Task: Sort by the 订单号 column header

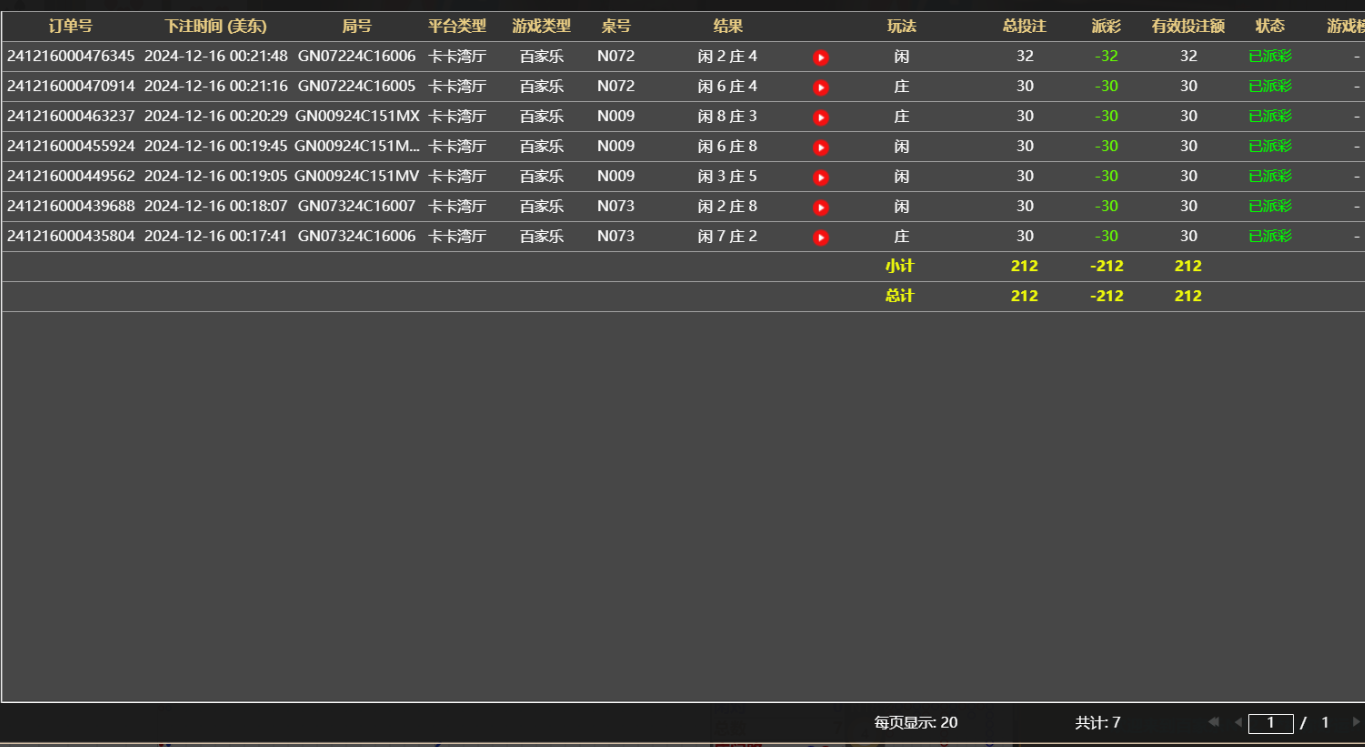Action: 71,26
